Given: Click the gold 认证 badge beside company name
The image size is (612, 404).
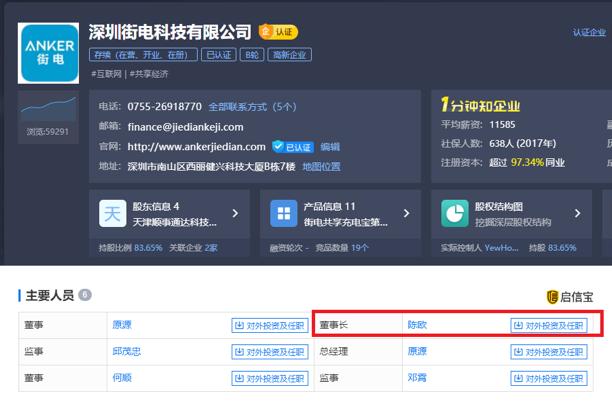Looking at the screenshot, I should click(x=278, y=32).
